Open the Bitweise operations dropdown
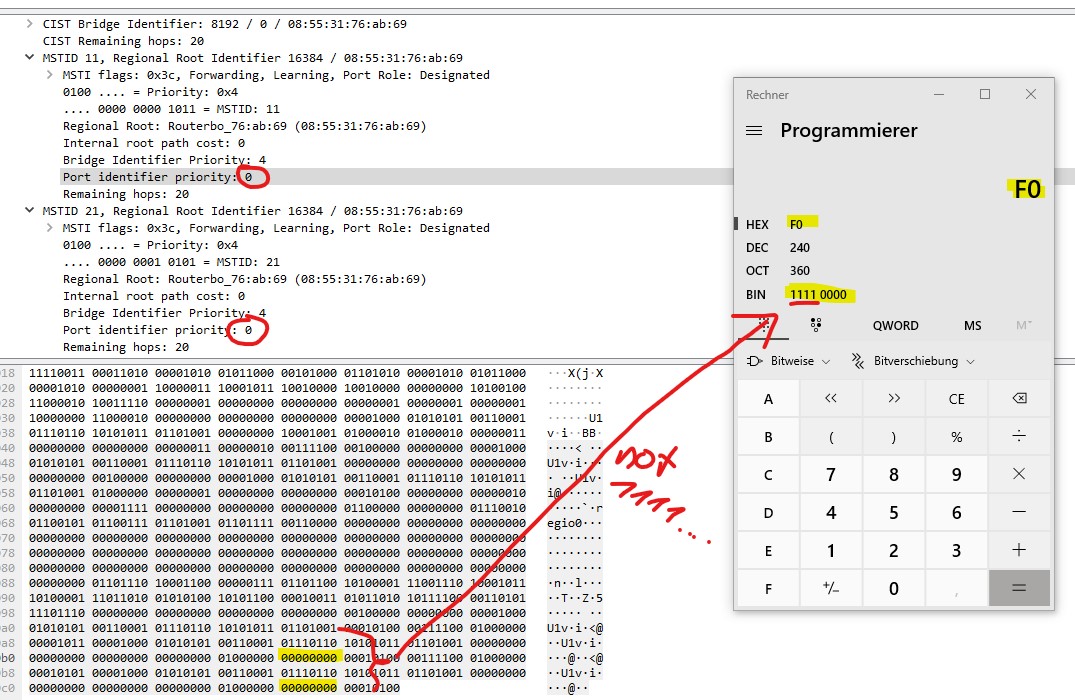 (x=788, y=361)
